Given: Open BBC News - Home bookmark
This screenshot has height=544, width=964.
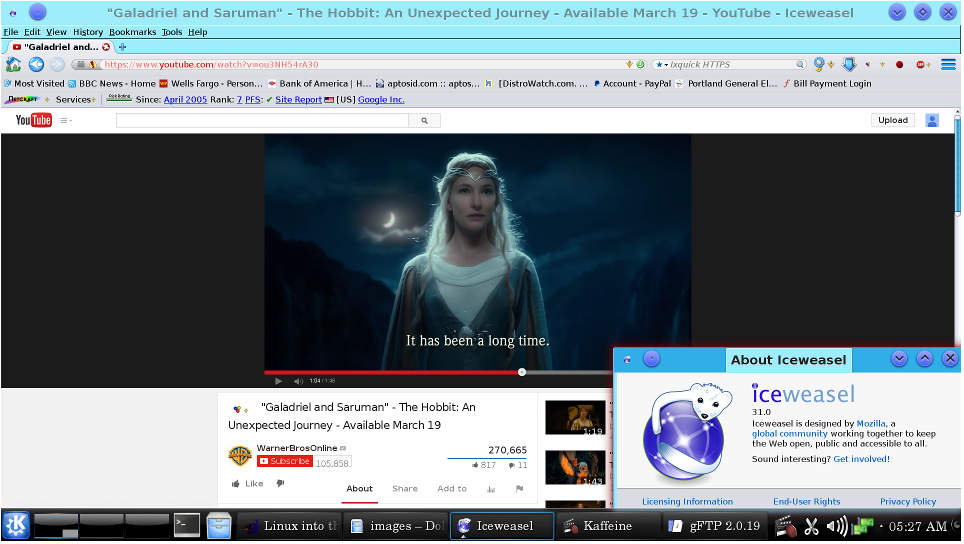Looking at the screenshot, I should pyautogui.click(x=111, y=84).
